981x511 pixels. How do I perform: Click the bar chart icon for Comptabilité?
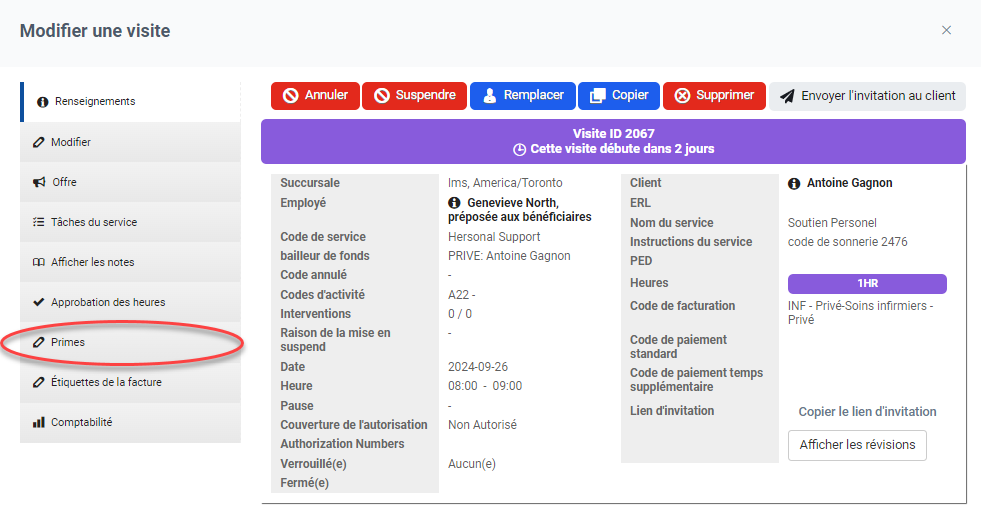[x=39, y=423]
